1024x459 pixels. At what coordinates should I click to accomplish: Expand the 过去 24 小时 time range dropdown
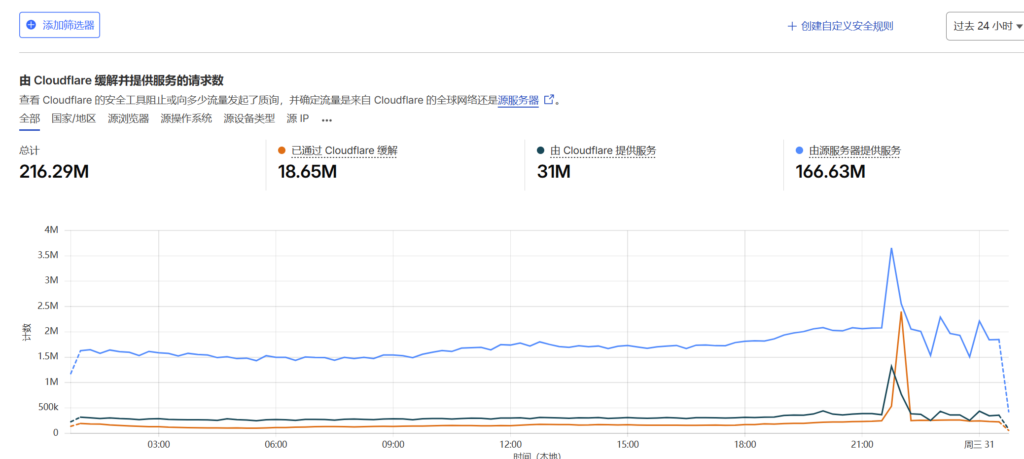[985, 26]
